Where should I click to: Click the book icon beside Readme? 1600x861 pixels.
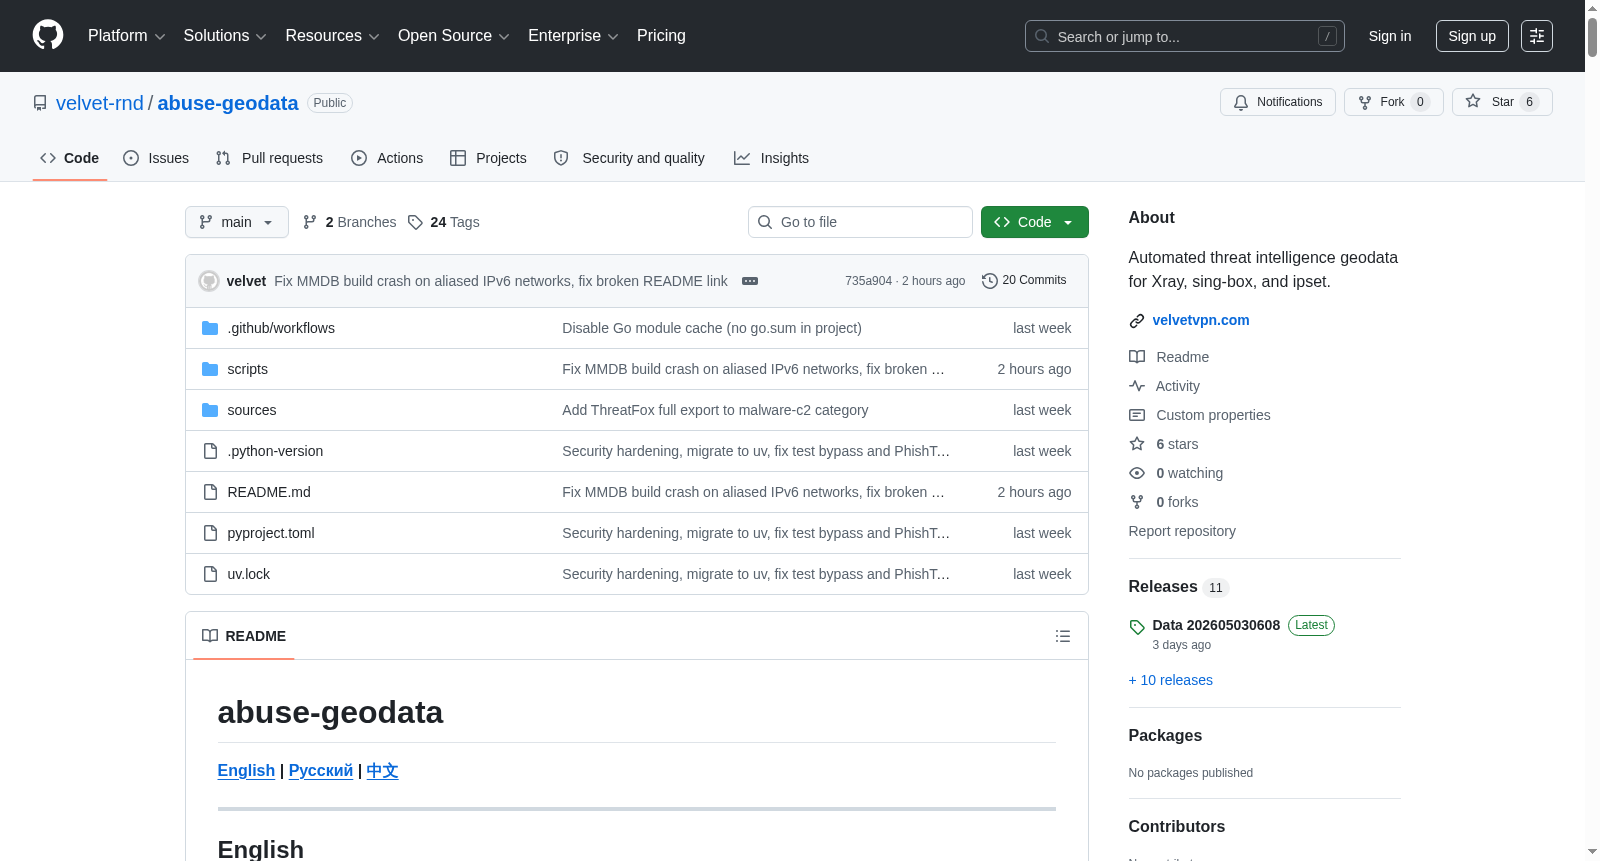(x=1137, y=357)
